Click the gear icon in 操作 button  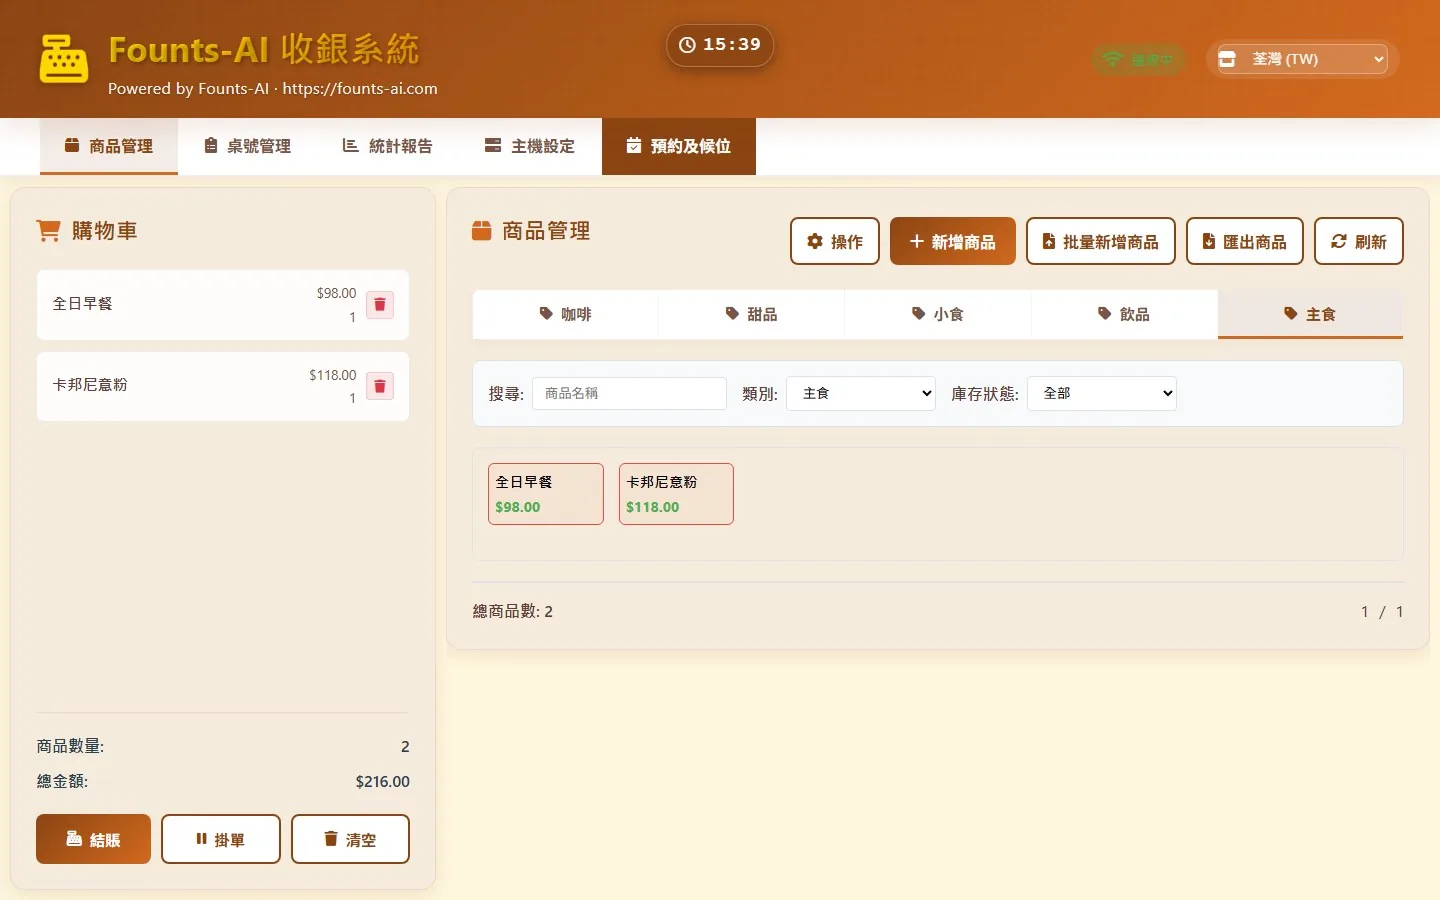[x=815, y=241]
